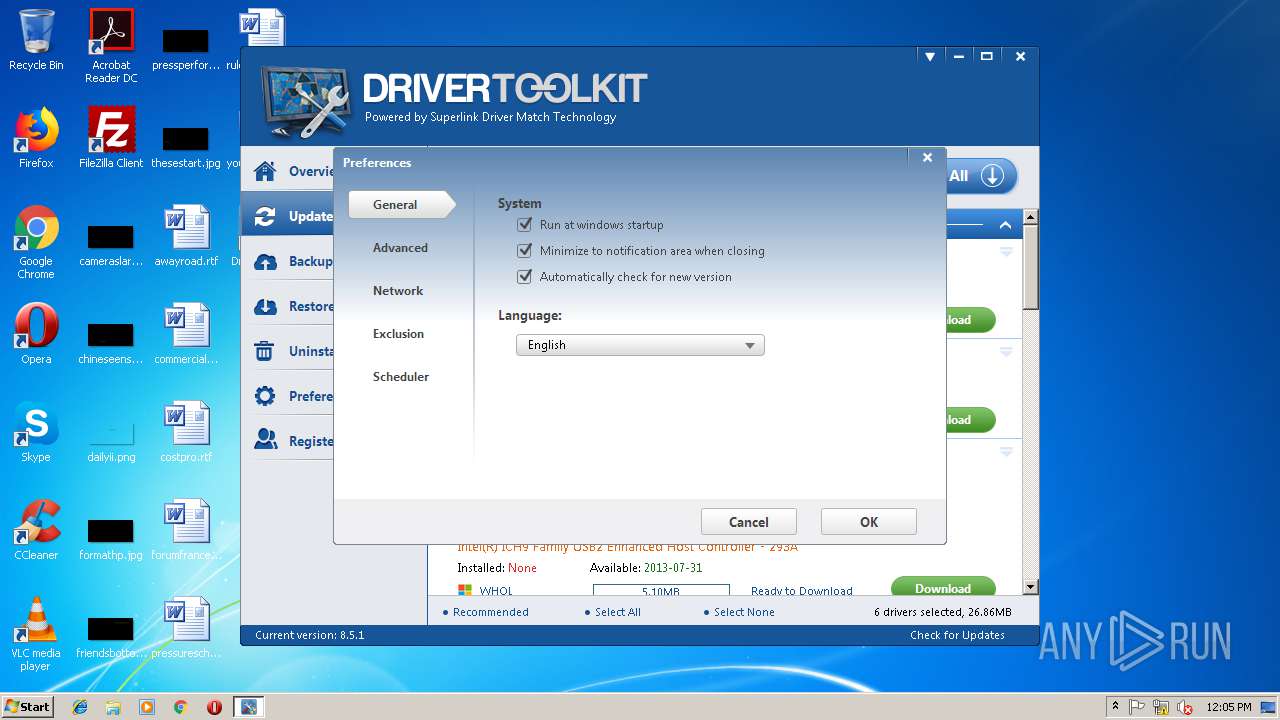The height and width of the screenshot is (720, 1280).
Task: Click the Cancel button in Preferences
Action: (749, 522)
